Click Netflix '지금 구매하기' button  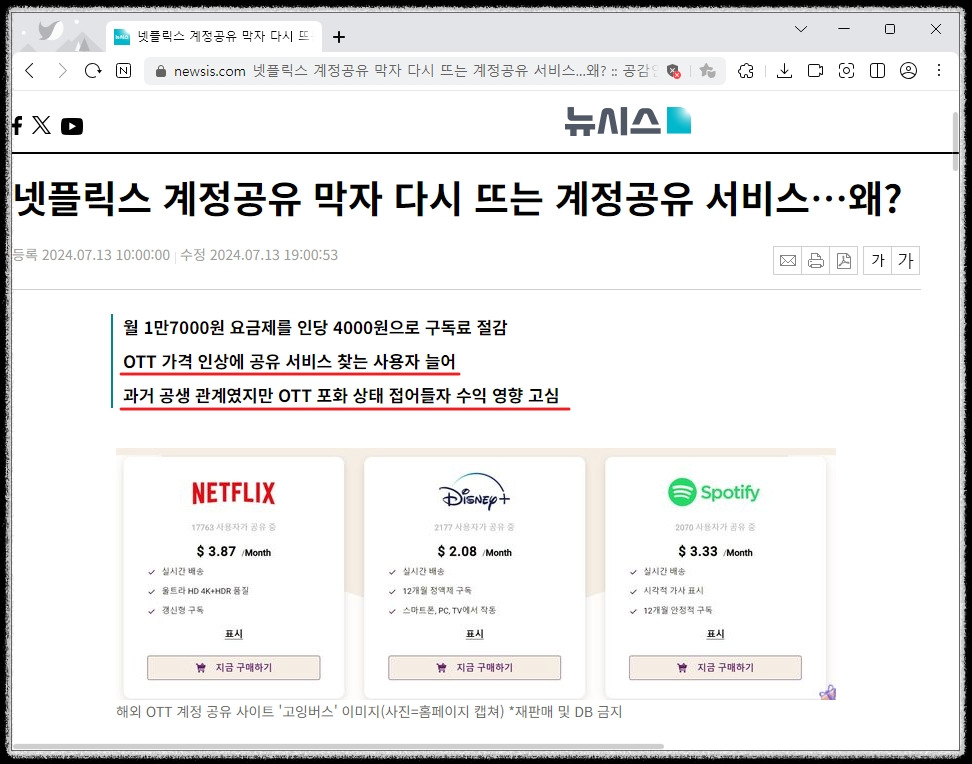tap(234, 667)
